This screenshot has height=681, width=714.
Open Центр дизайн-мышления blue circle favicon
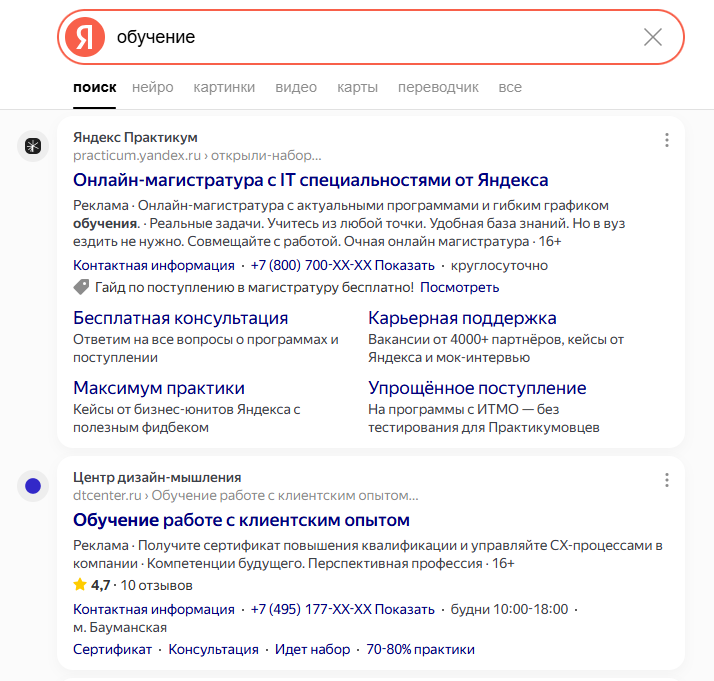(33, 486)
